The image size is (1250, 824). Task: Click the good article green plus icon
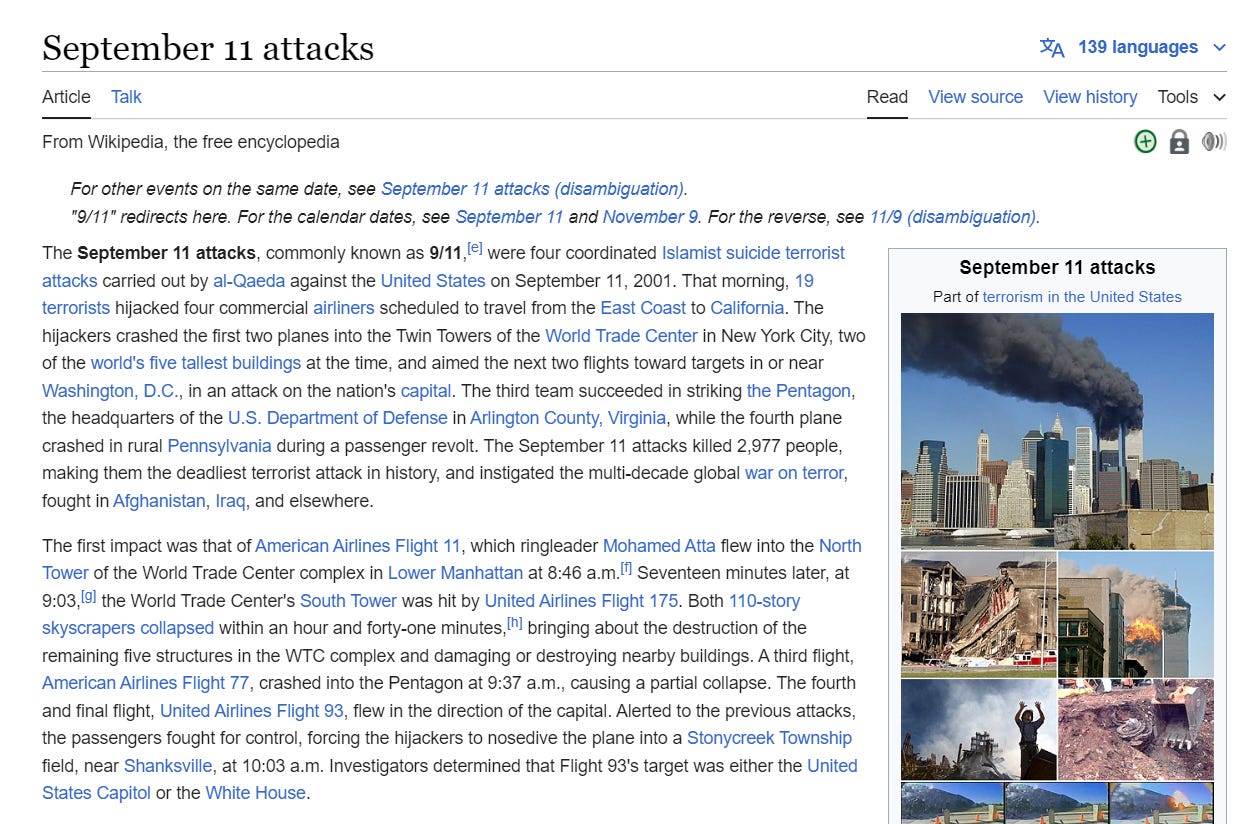point(1145,142)
